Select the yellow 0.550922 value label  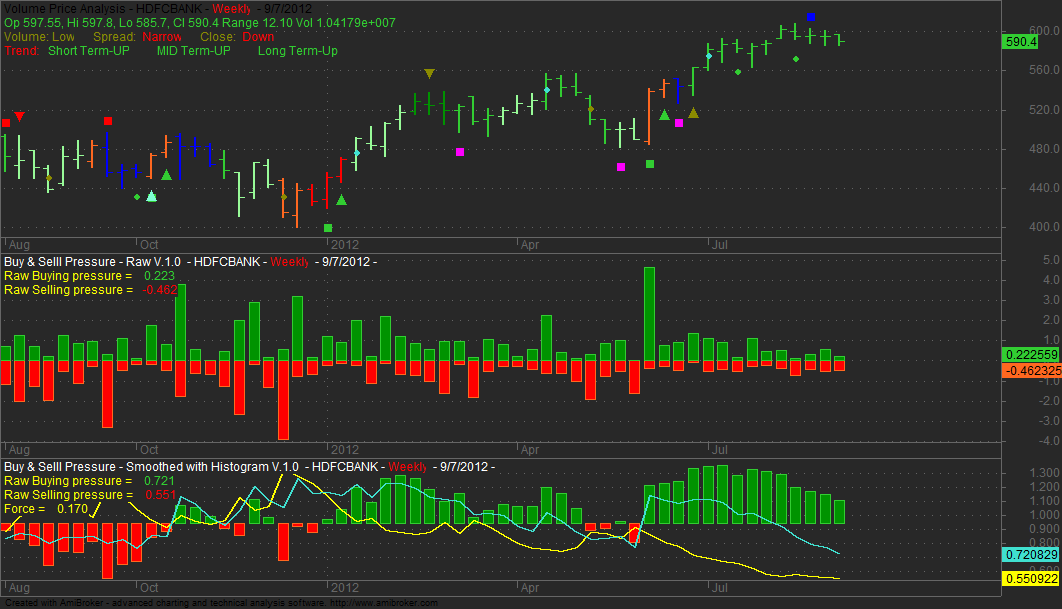point(1031,579)
